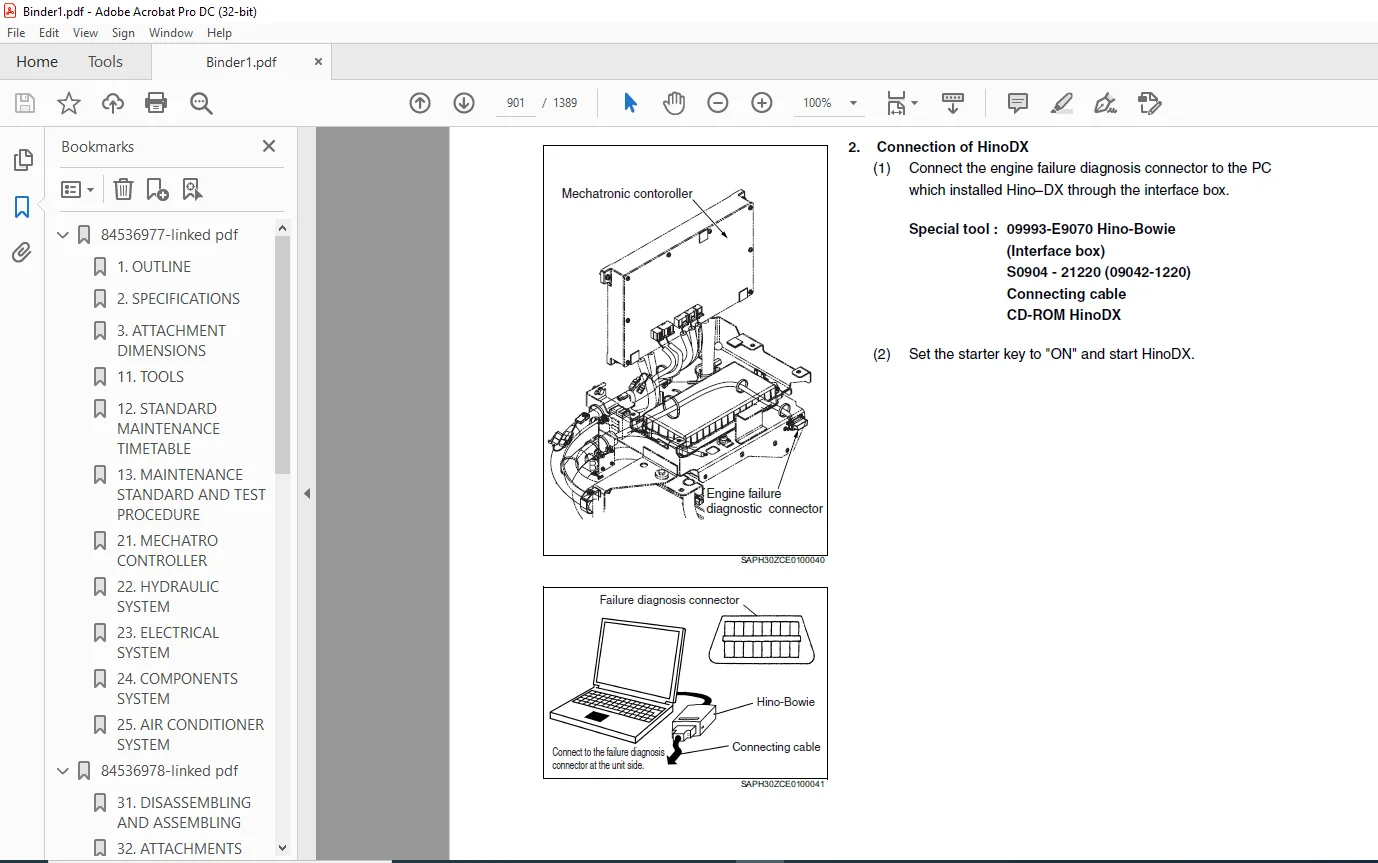Open the Edit menu

[x=49, y=33]
